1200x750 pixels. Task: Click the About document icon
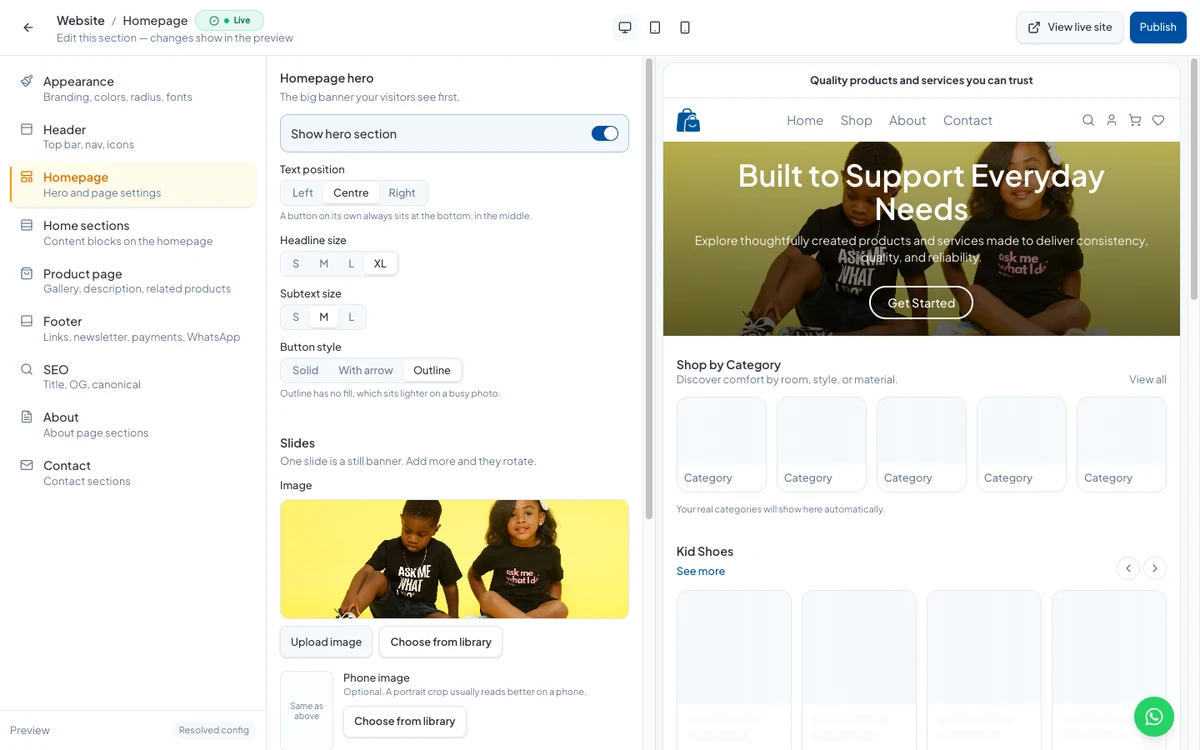tap(27, 417)
